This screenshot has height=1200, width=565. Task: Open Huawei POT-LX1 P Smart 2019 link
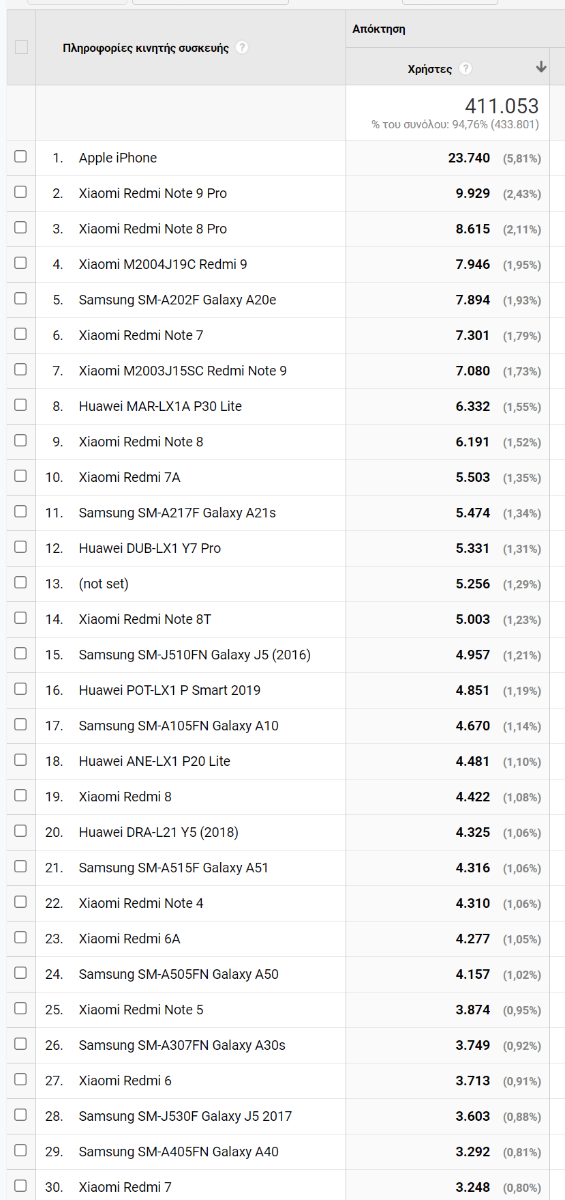[x=169, y=690]
